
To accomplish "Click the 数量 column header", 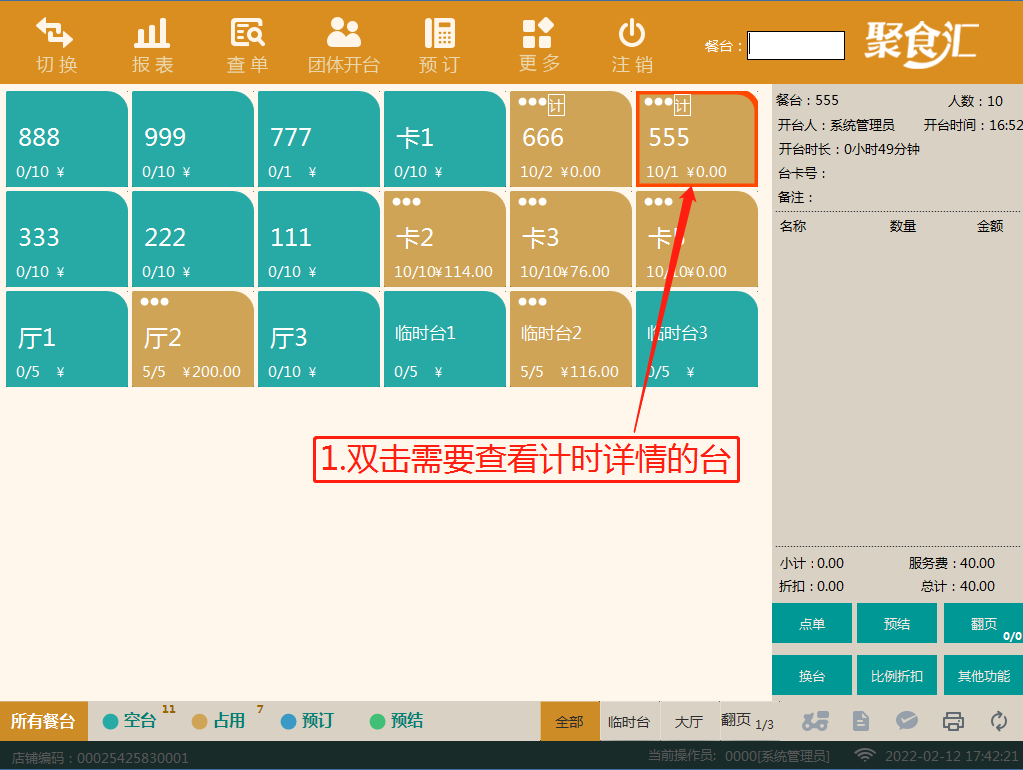I will pyautogui.click(x=903, y=226).
